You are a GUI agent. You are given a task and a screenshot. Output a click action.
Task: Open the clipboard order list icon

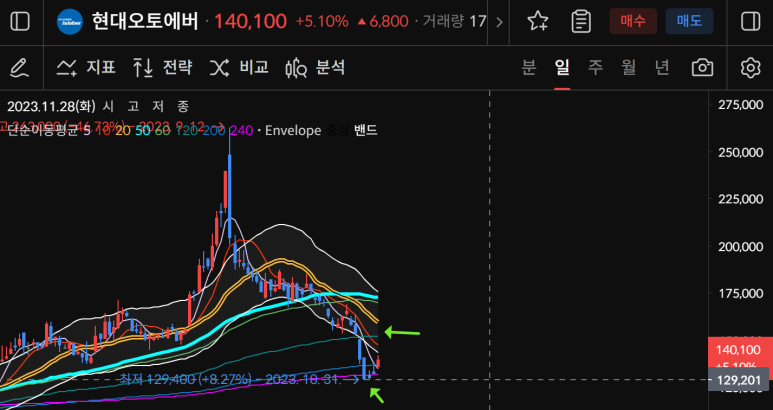(581, 22)
